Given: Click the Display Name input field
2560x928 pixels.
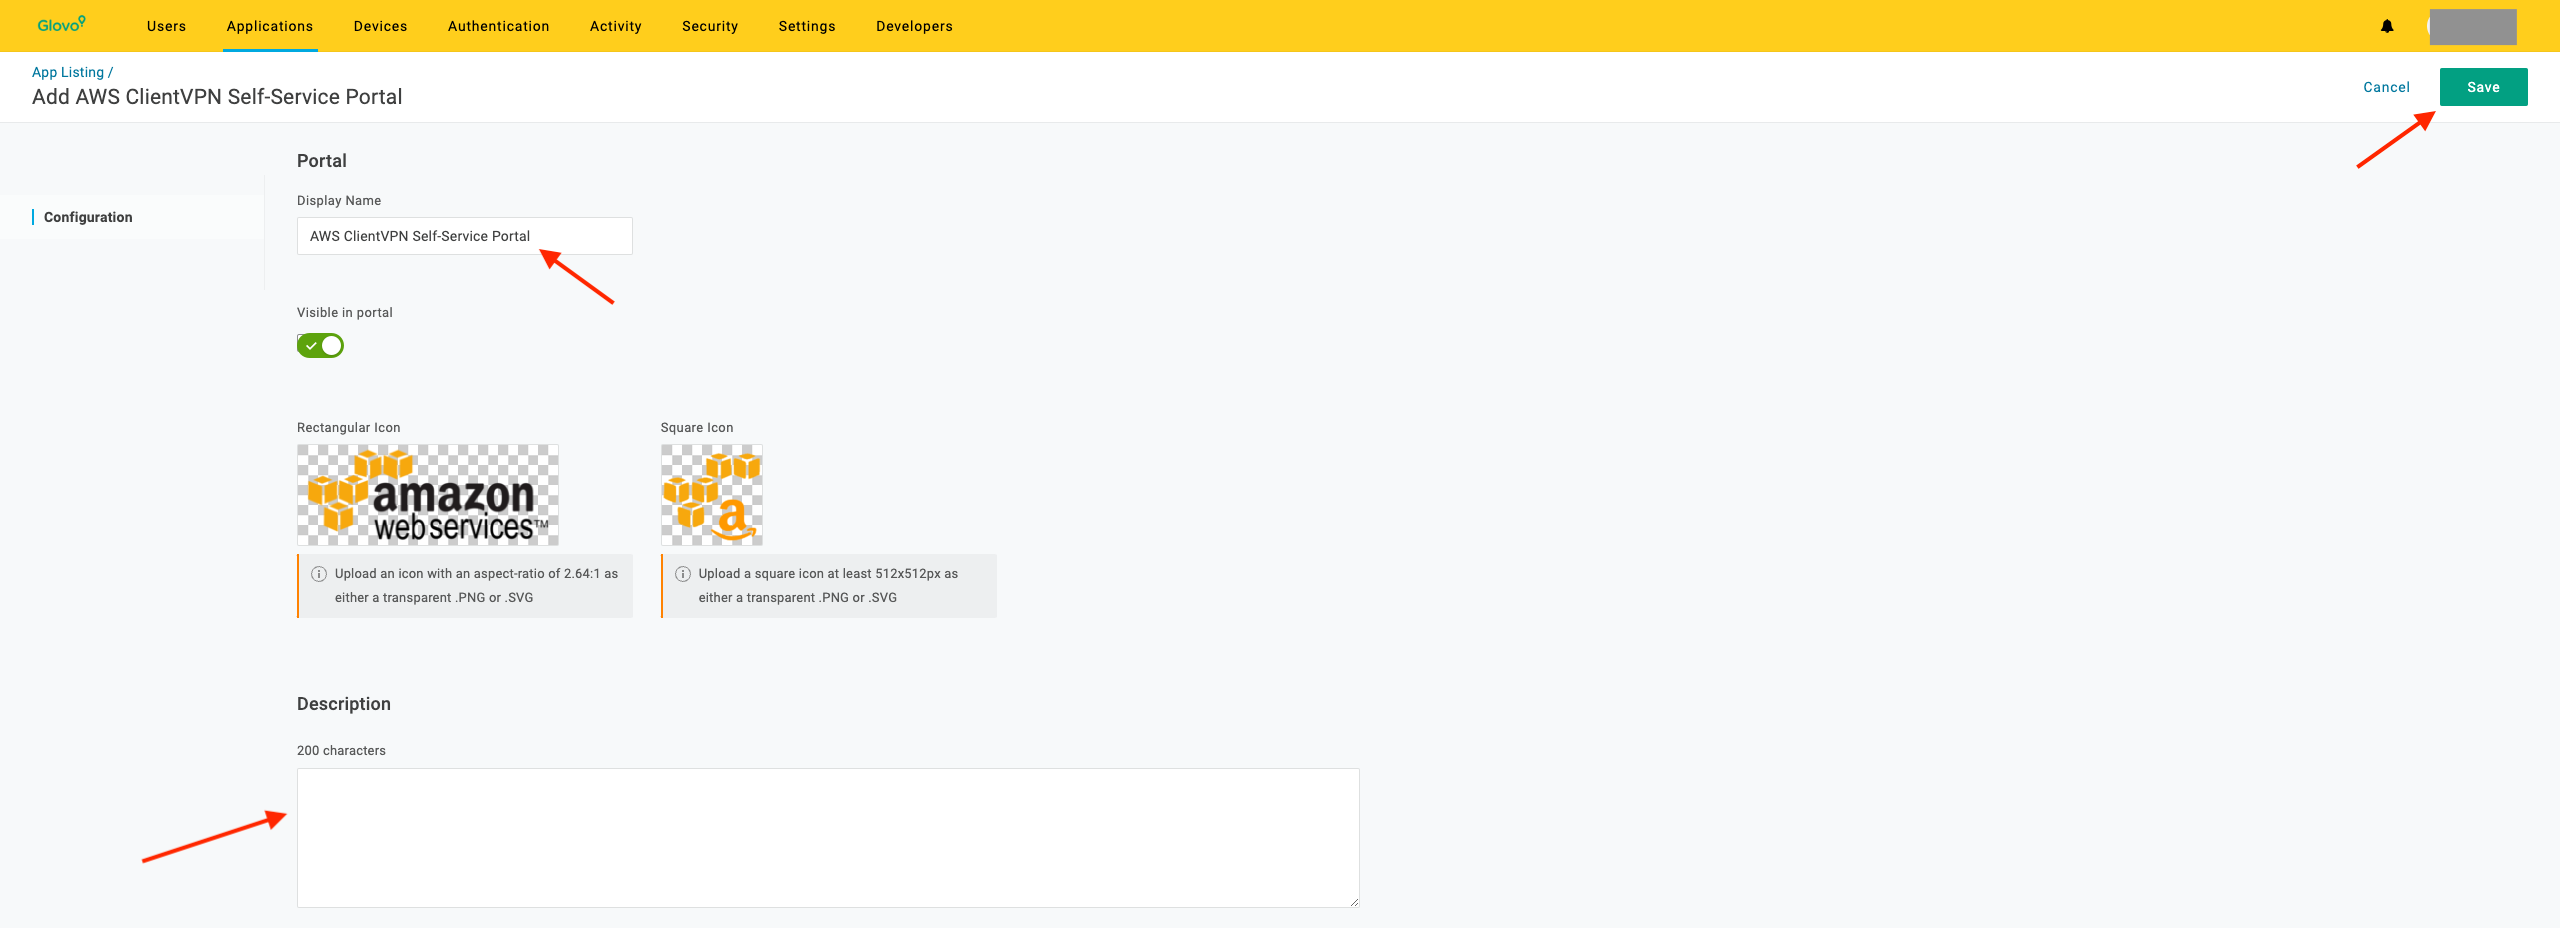Looking at the screenshot, I should pyautogui.click(x=465, y=236).
